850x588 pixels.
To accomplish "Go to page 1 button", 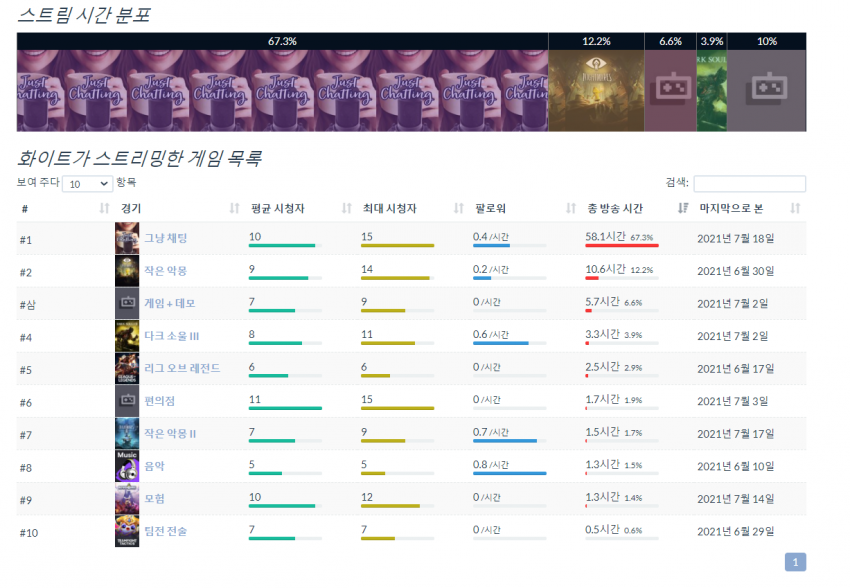I will click(795, 562).
